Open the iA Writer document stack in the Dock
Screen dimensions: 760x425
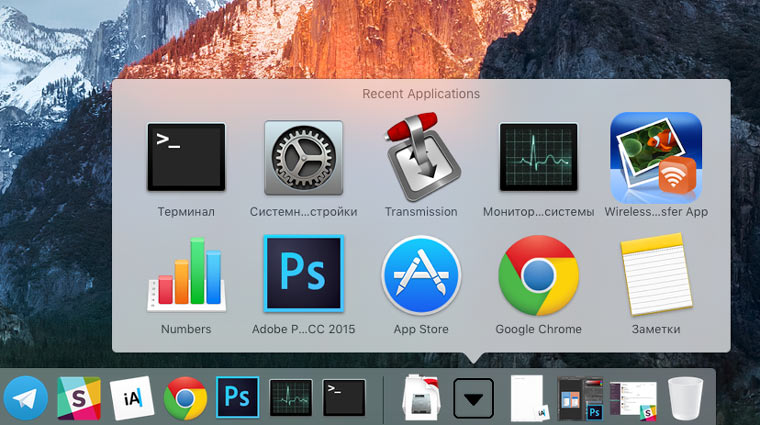click(529, 398)
